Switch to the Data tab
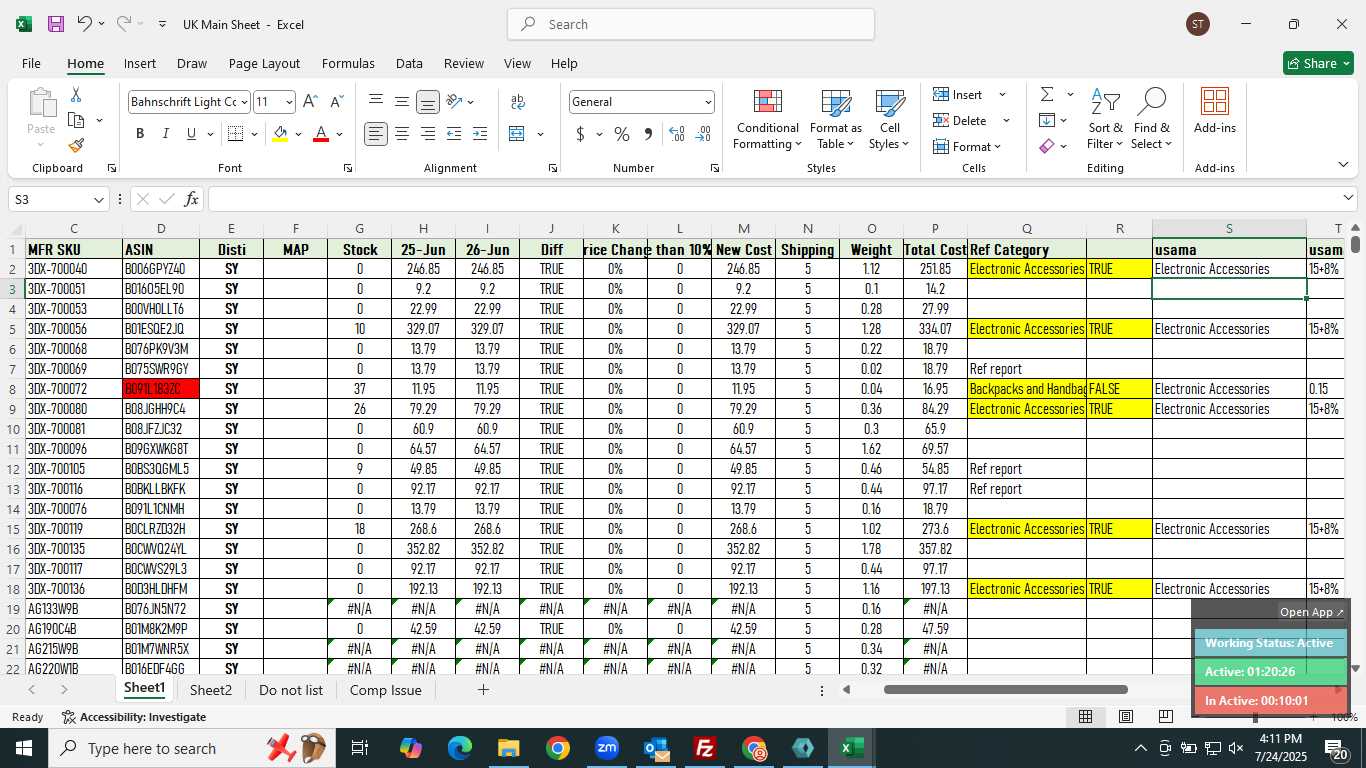The width and height of the screenshot is (1366, 768). click(x=409, y=63)
